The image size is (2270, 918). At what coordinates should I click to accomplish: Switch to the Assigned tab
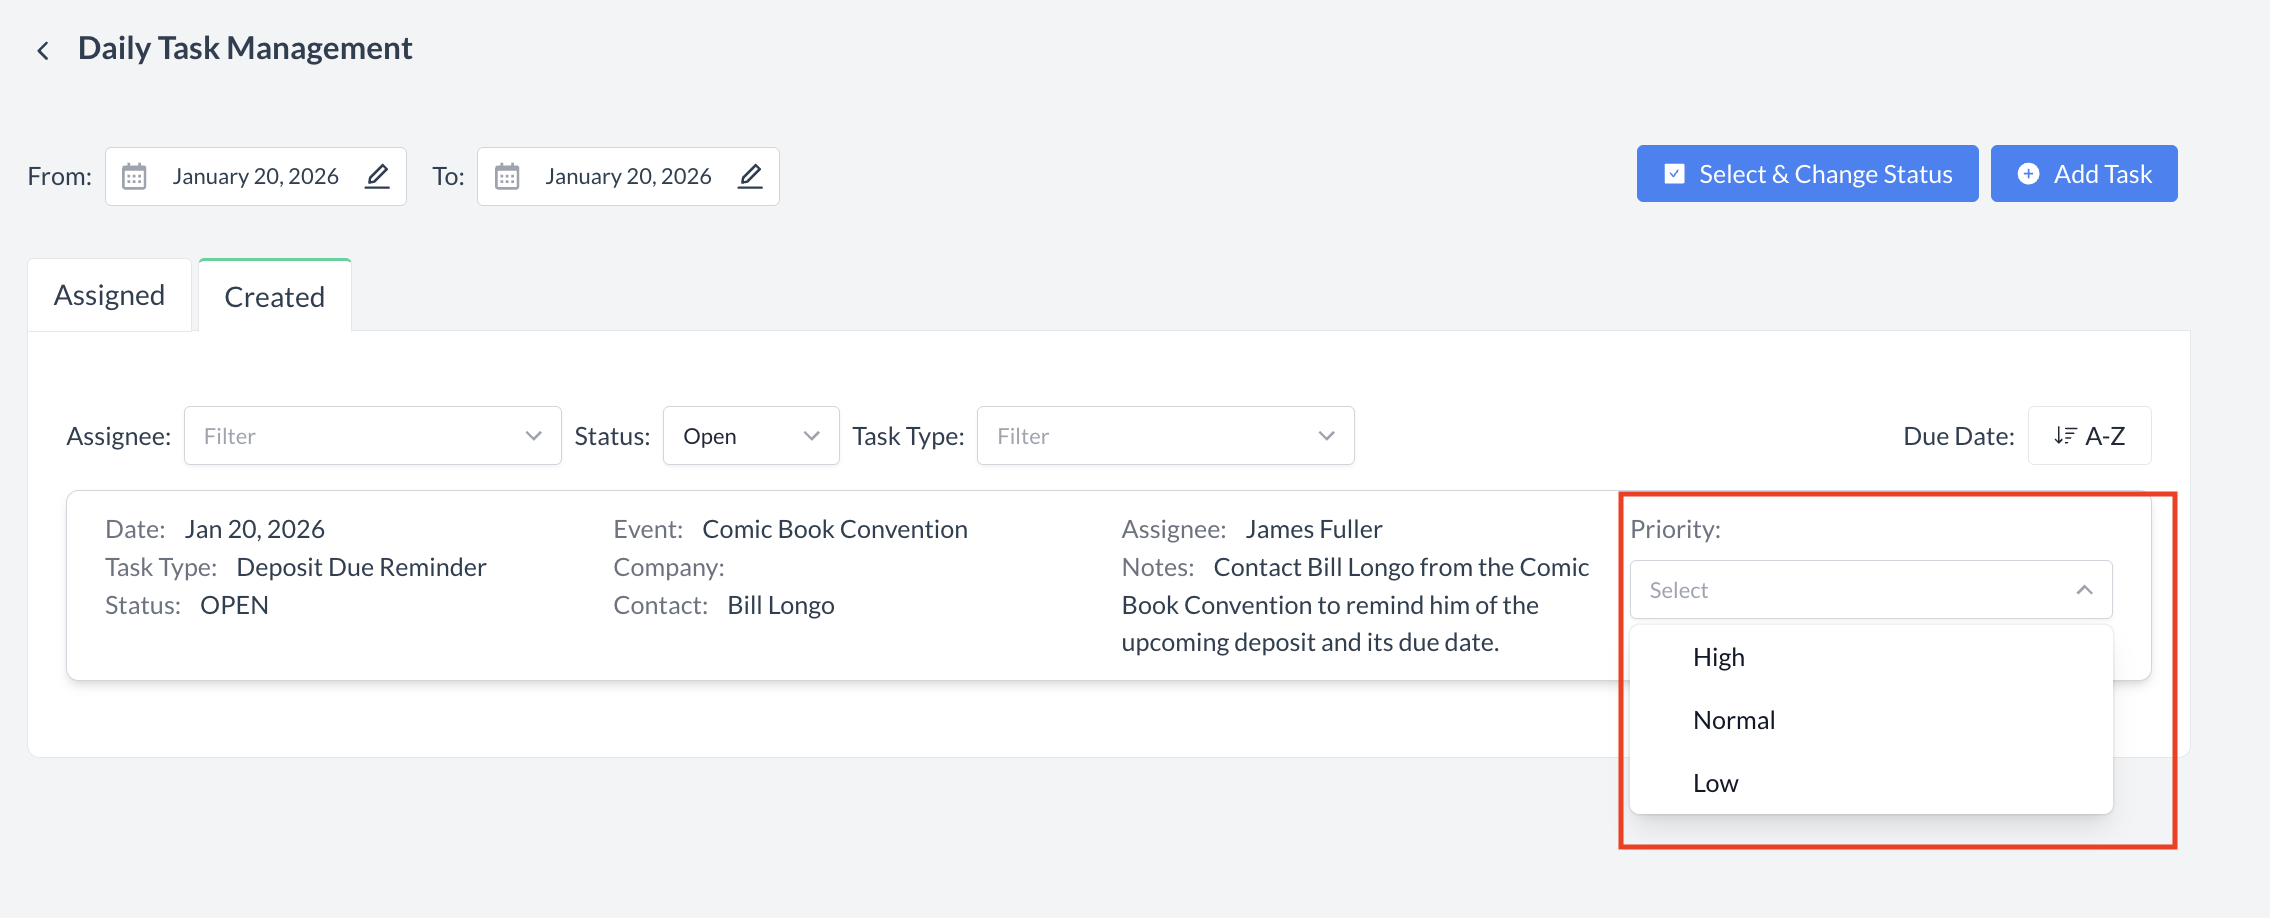(109, 296)
